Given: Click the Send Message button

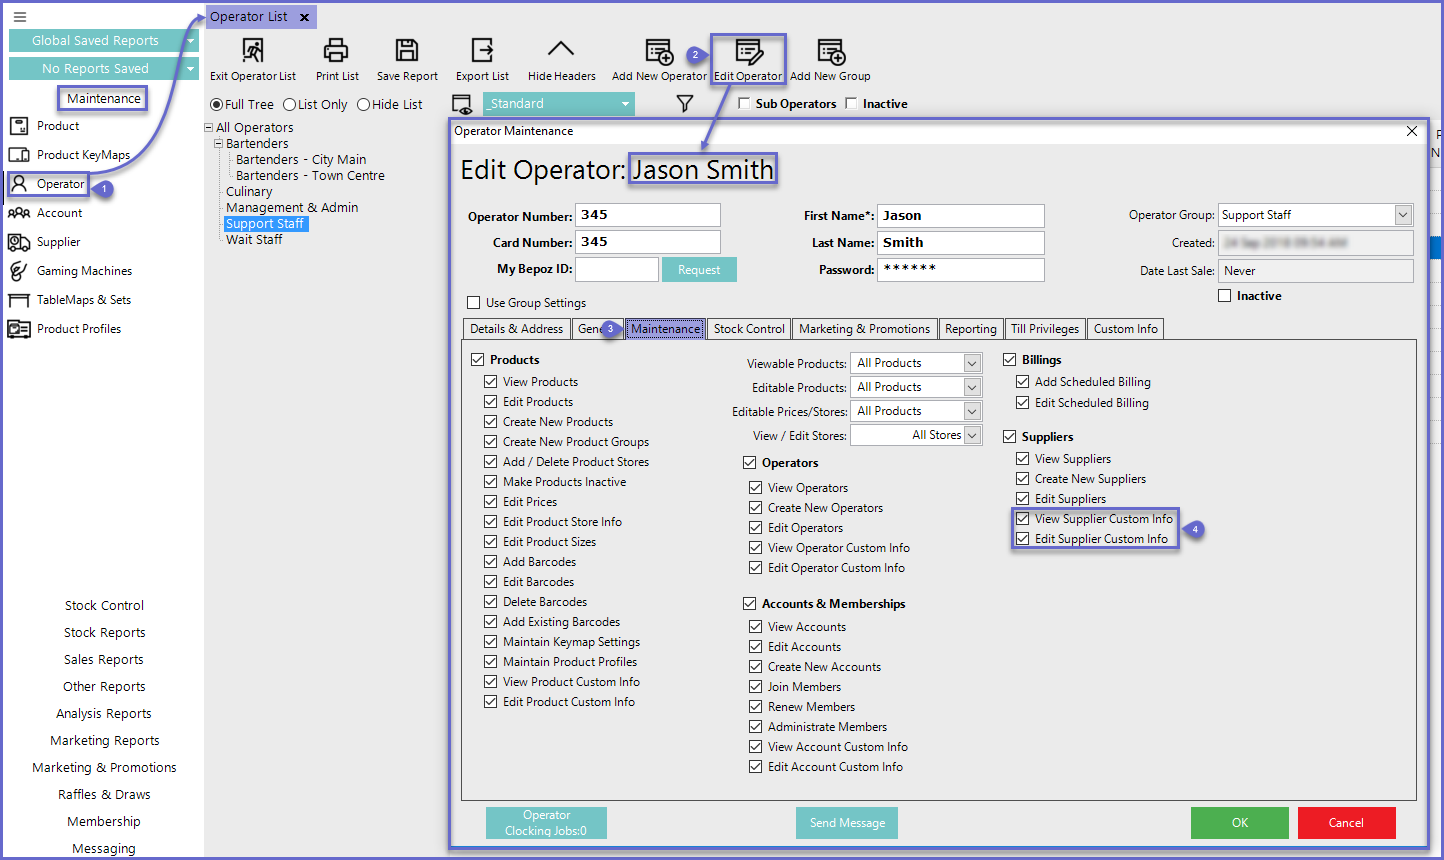Looking at the screenshot, I should 847,823.
